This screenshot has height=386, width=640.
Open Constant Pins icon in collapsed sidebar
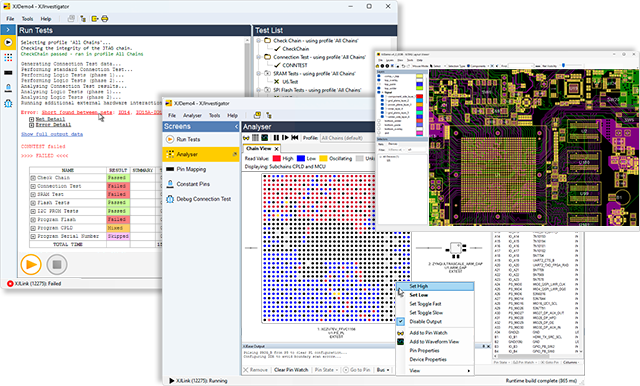(x=8, y=87)
